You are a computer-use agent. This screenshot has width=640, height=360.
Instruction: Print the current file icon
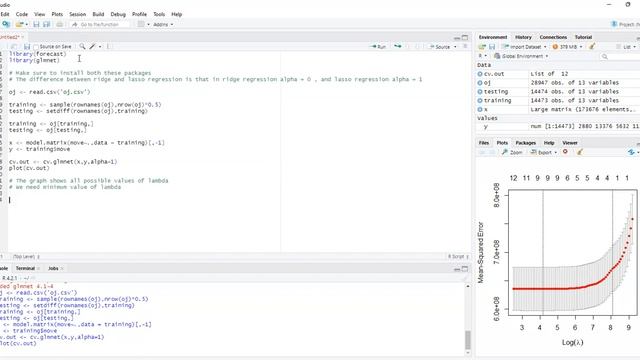[x=60, y=24]
